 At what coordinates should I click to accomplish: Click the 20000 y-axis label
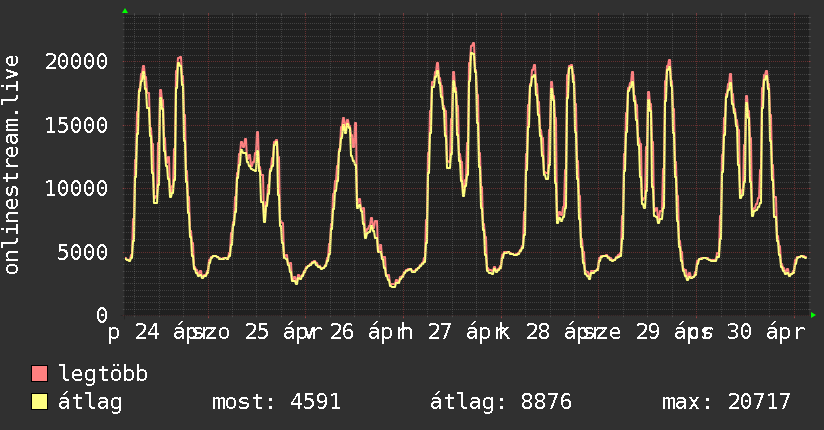pos(77,62)
